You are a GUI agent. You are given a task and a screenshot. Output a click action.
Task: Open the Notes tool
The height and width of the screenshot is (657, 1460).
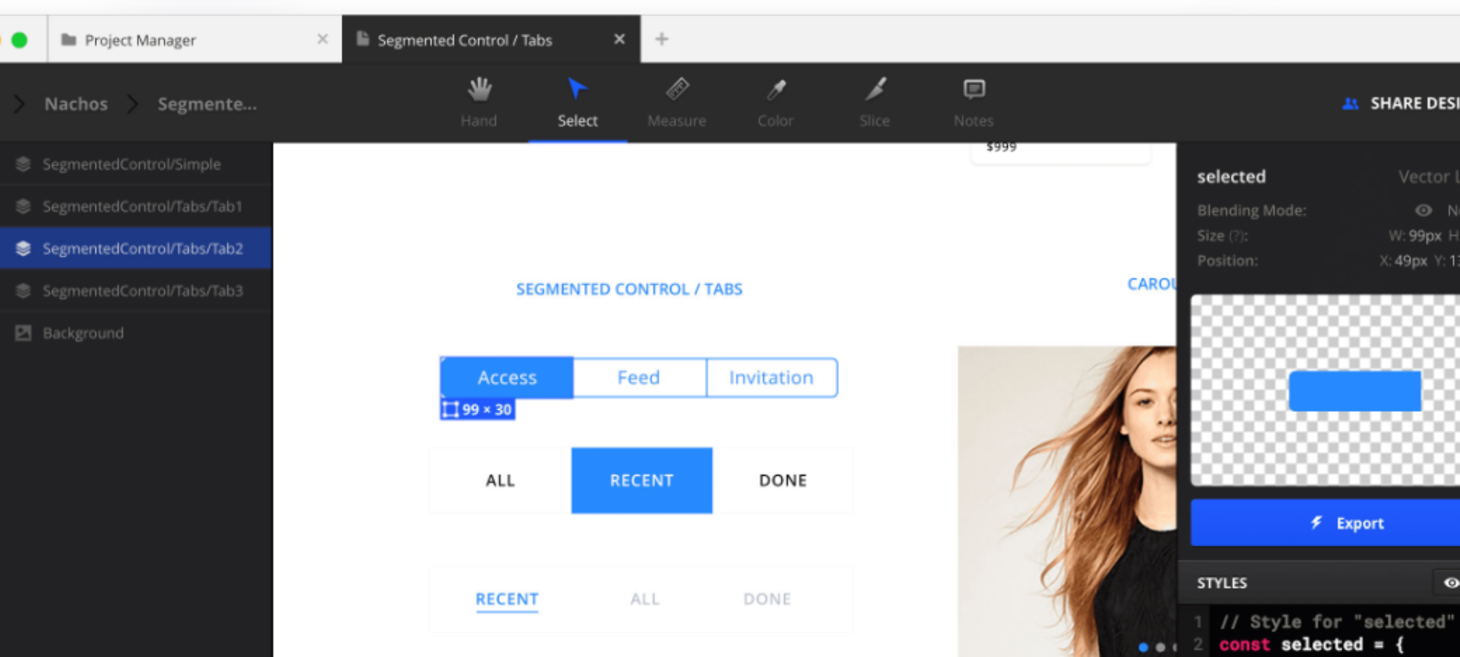(974, 102)
